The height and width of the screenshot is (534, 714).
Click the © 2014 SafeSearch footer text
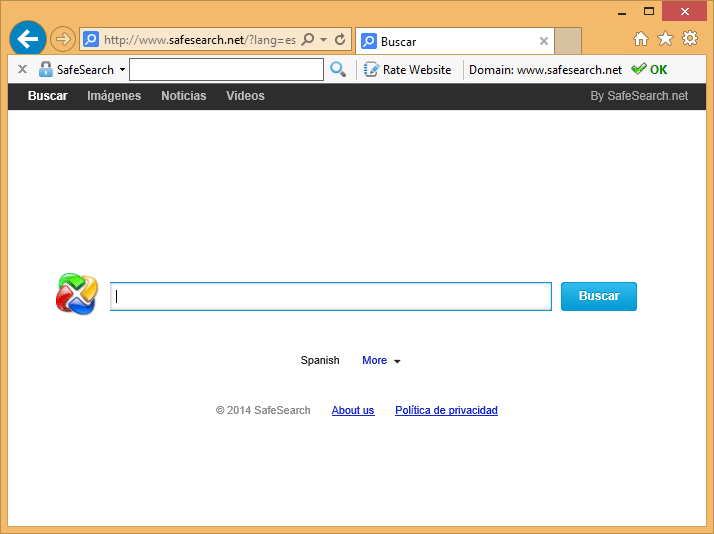(x=263, y=410)
